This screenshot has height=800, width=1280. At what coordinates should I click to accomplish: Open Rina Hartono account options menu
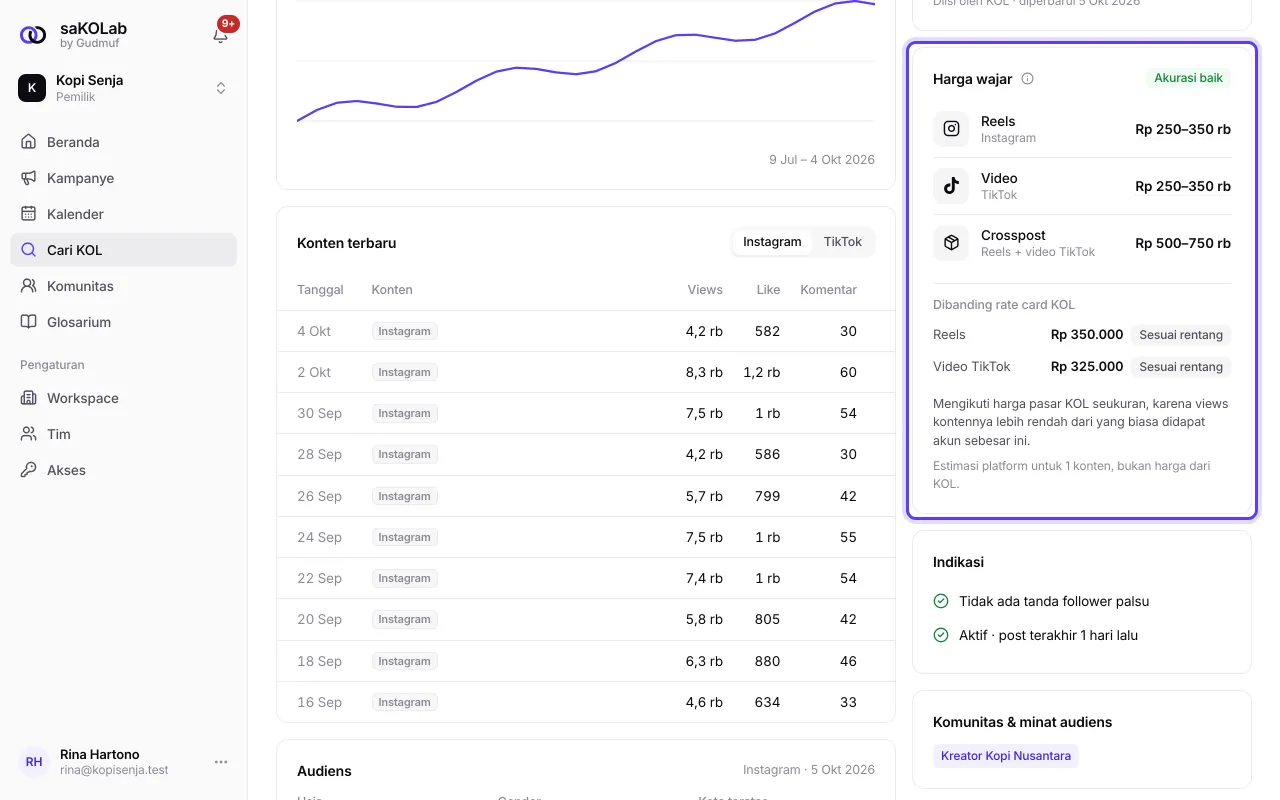click(x=221, y=762)
